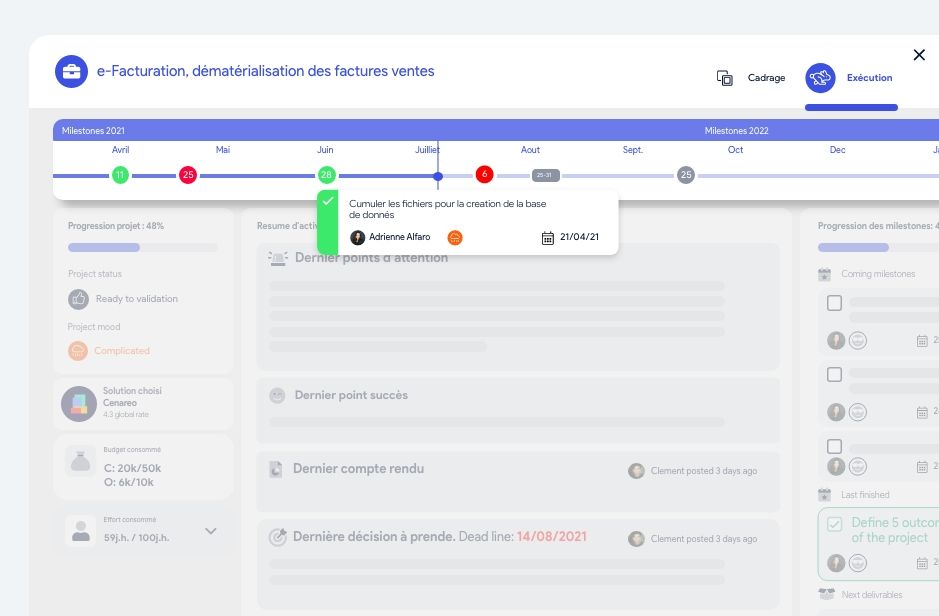The width and height of the screenshot is (939, 616).
Task: Click the Progression projet 48% progress bar
Action: point(143,247)
